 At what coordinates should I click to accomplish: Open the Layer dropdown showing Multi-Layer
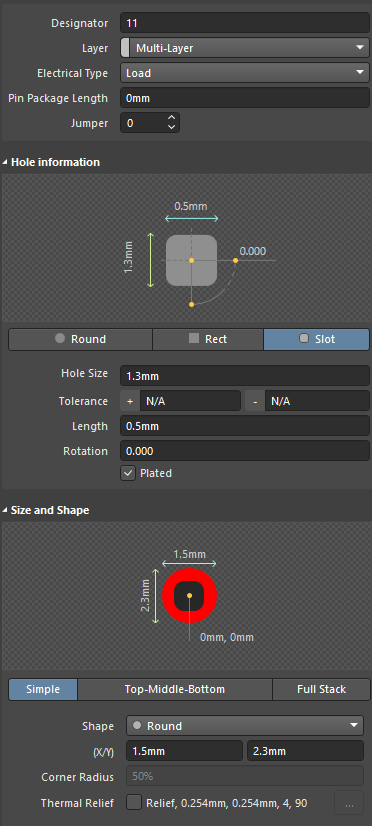pos(249,48)
